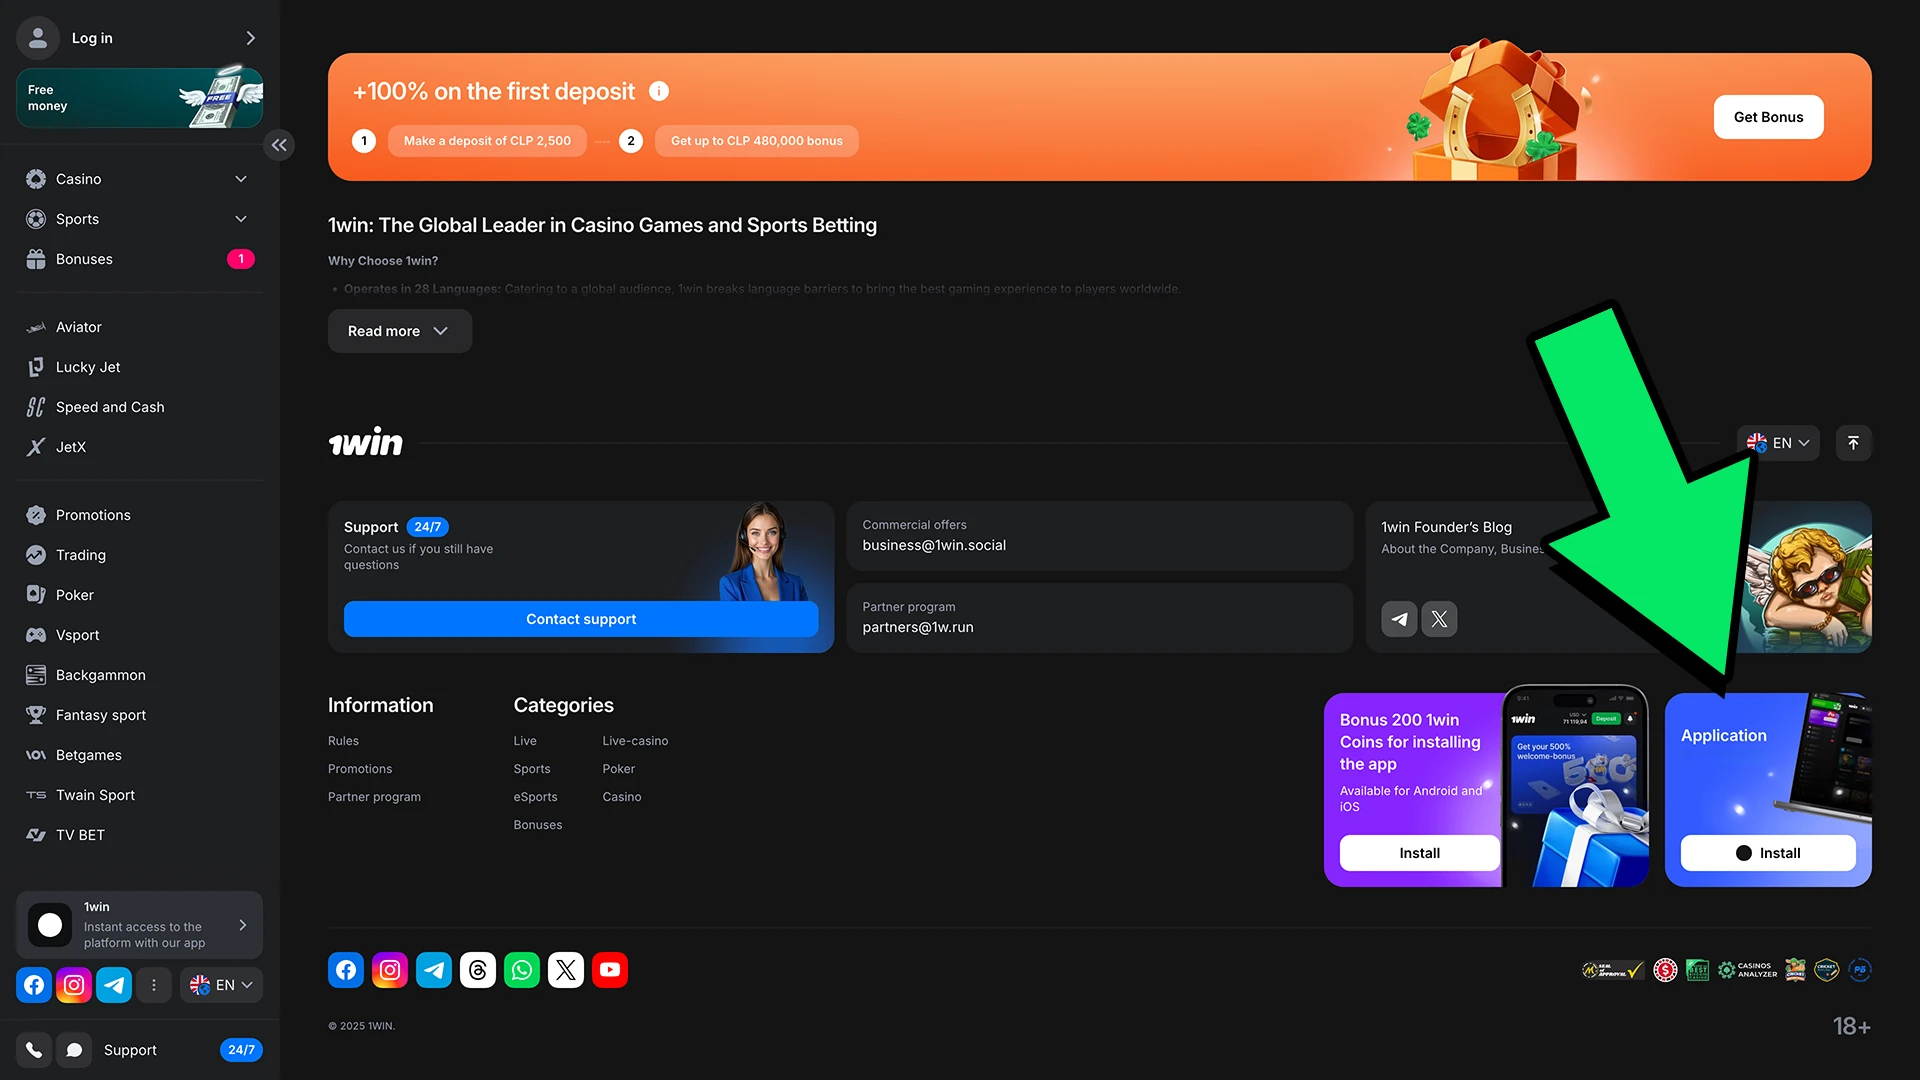
Task: Install app from bonus 200 coins card
Action: point(1419,853)
